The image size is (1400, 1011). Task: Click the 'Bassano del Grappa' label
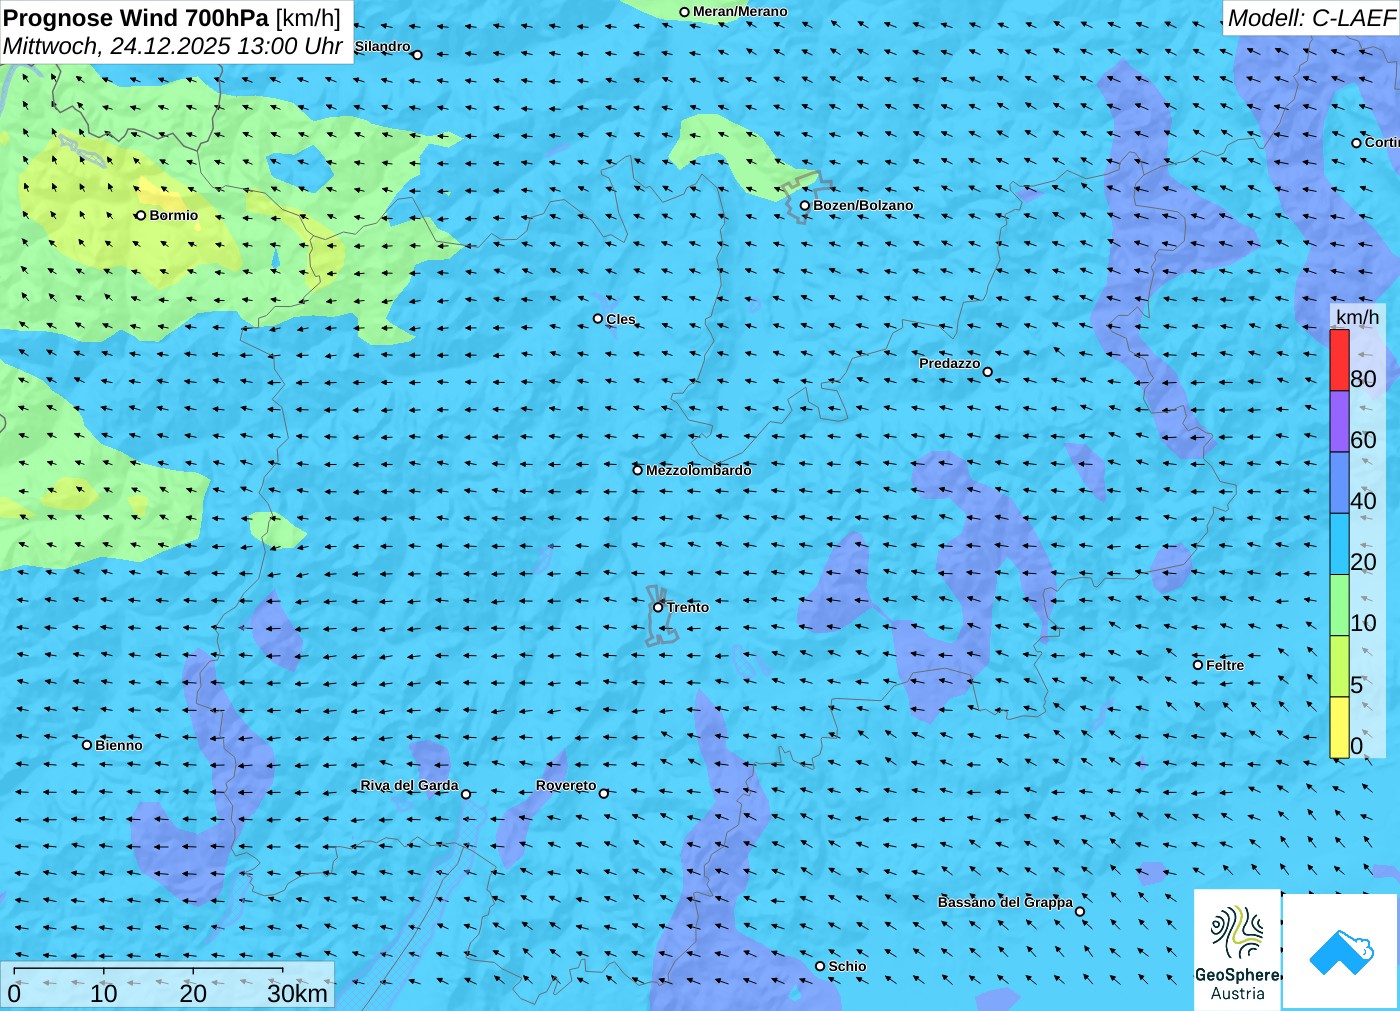1005,902
